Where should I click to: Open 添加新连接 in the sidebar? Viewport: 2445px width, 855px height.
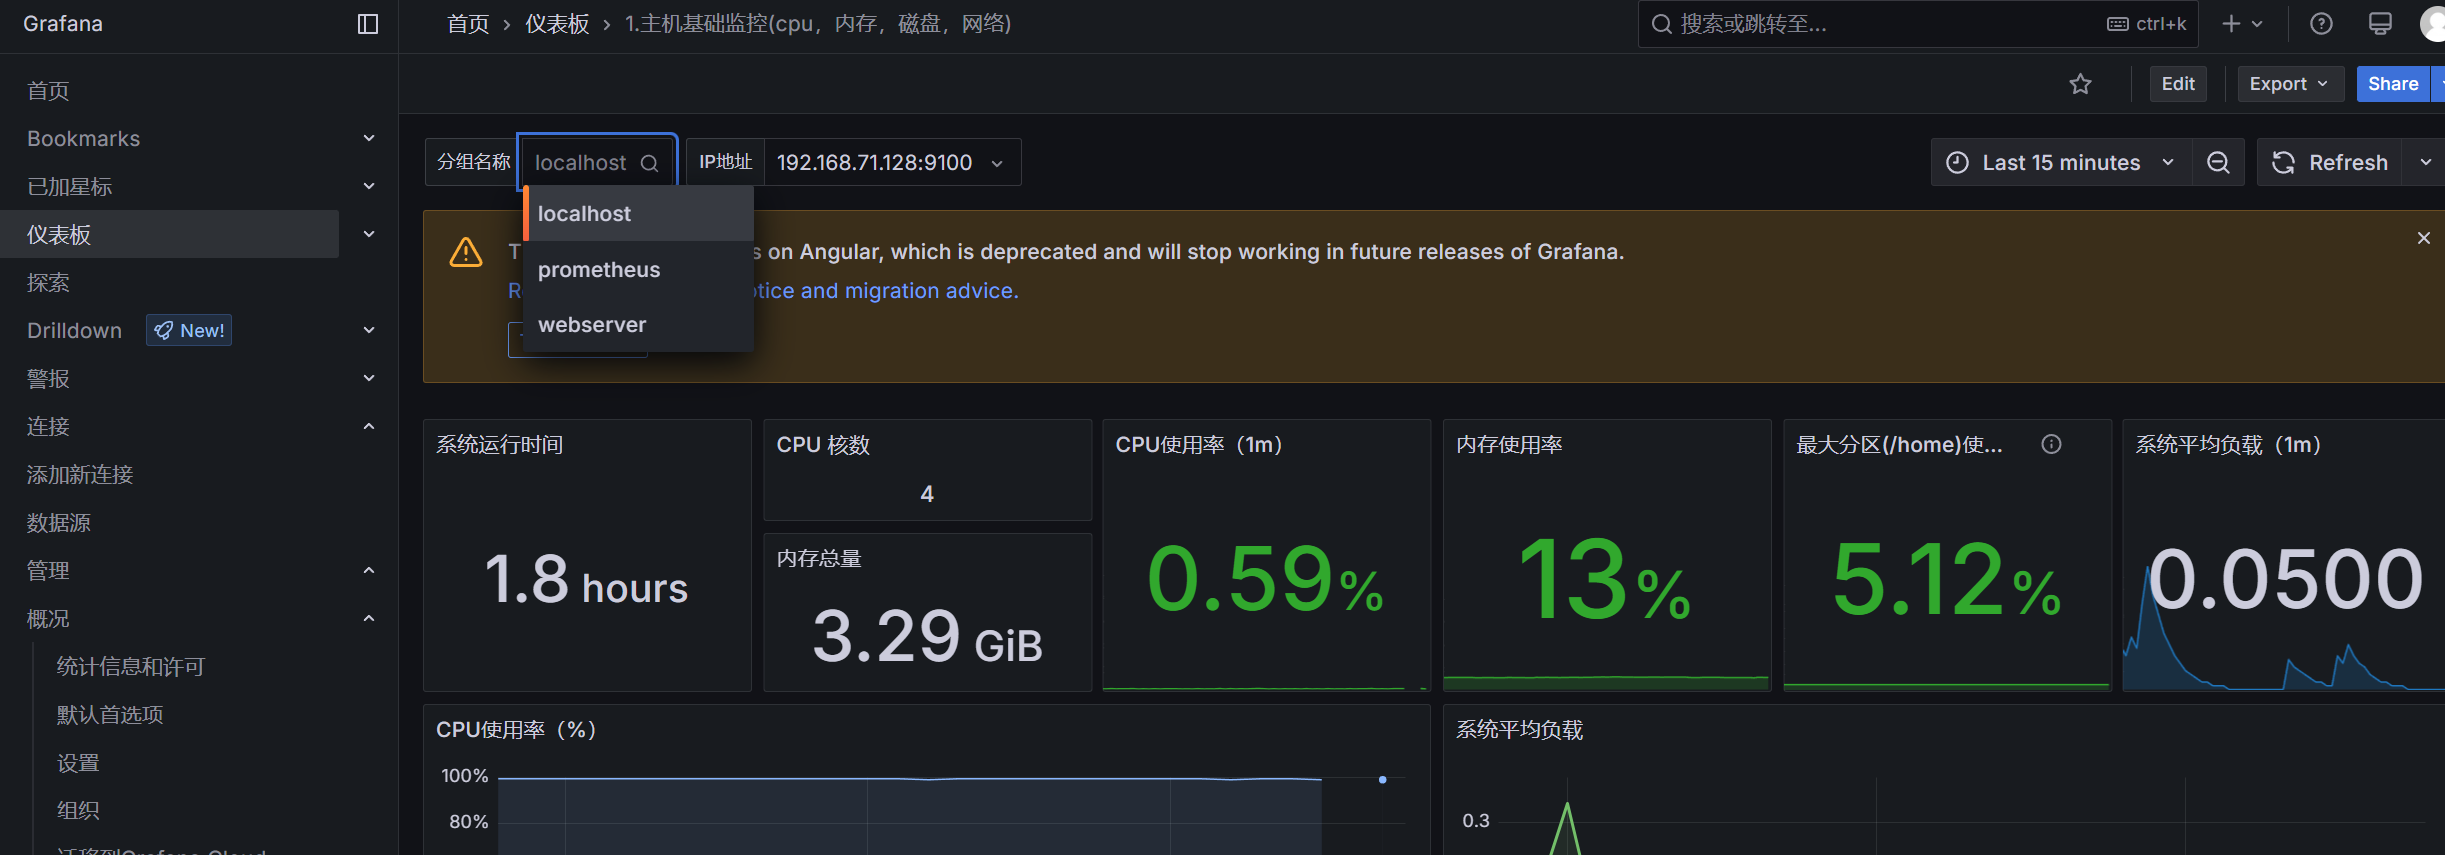(x=80, y=474)
